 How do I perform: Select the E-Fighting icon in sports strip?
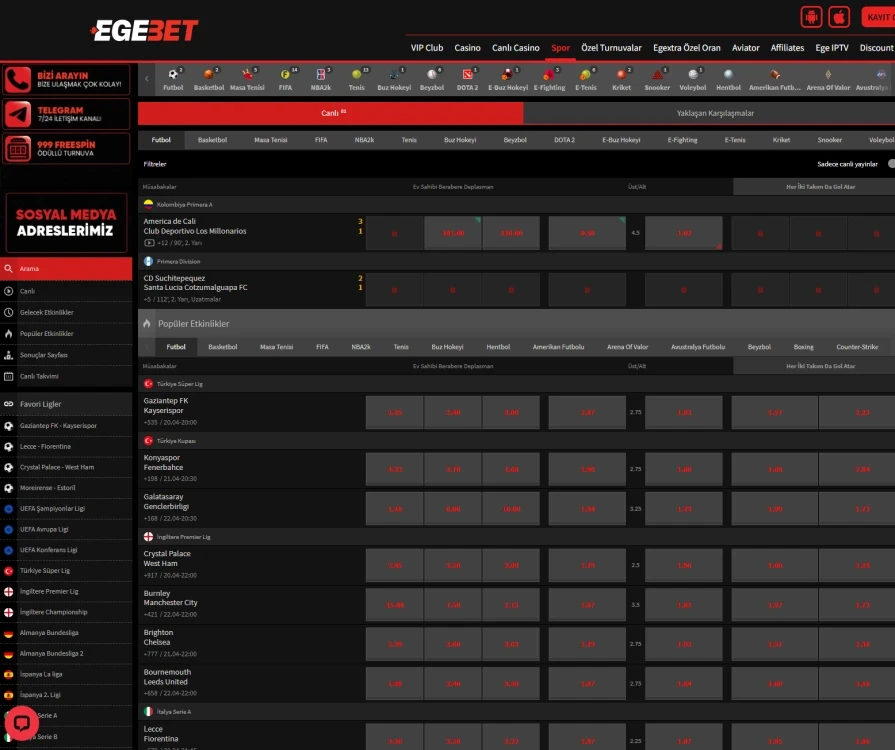click(549, 74)
